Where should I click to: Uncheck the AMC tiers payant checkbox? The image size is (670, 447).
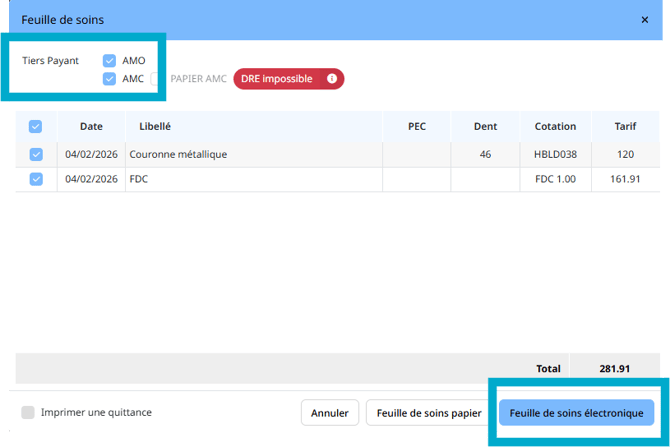110,79
